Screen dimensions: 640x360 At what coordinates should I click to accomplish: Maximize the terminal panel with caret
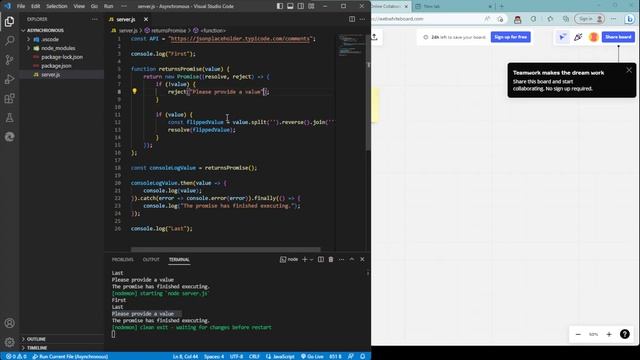[352, 260]
